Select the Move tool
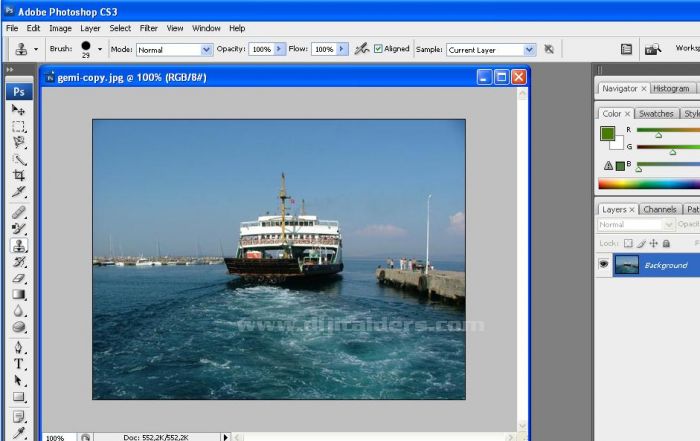The width and height of the screenshot is (700, 441). [18, 110]
